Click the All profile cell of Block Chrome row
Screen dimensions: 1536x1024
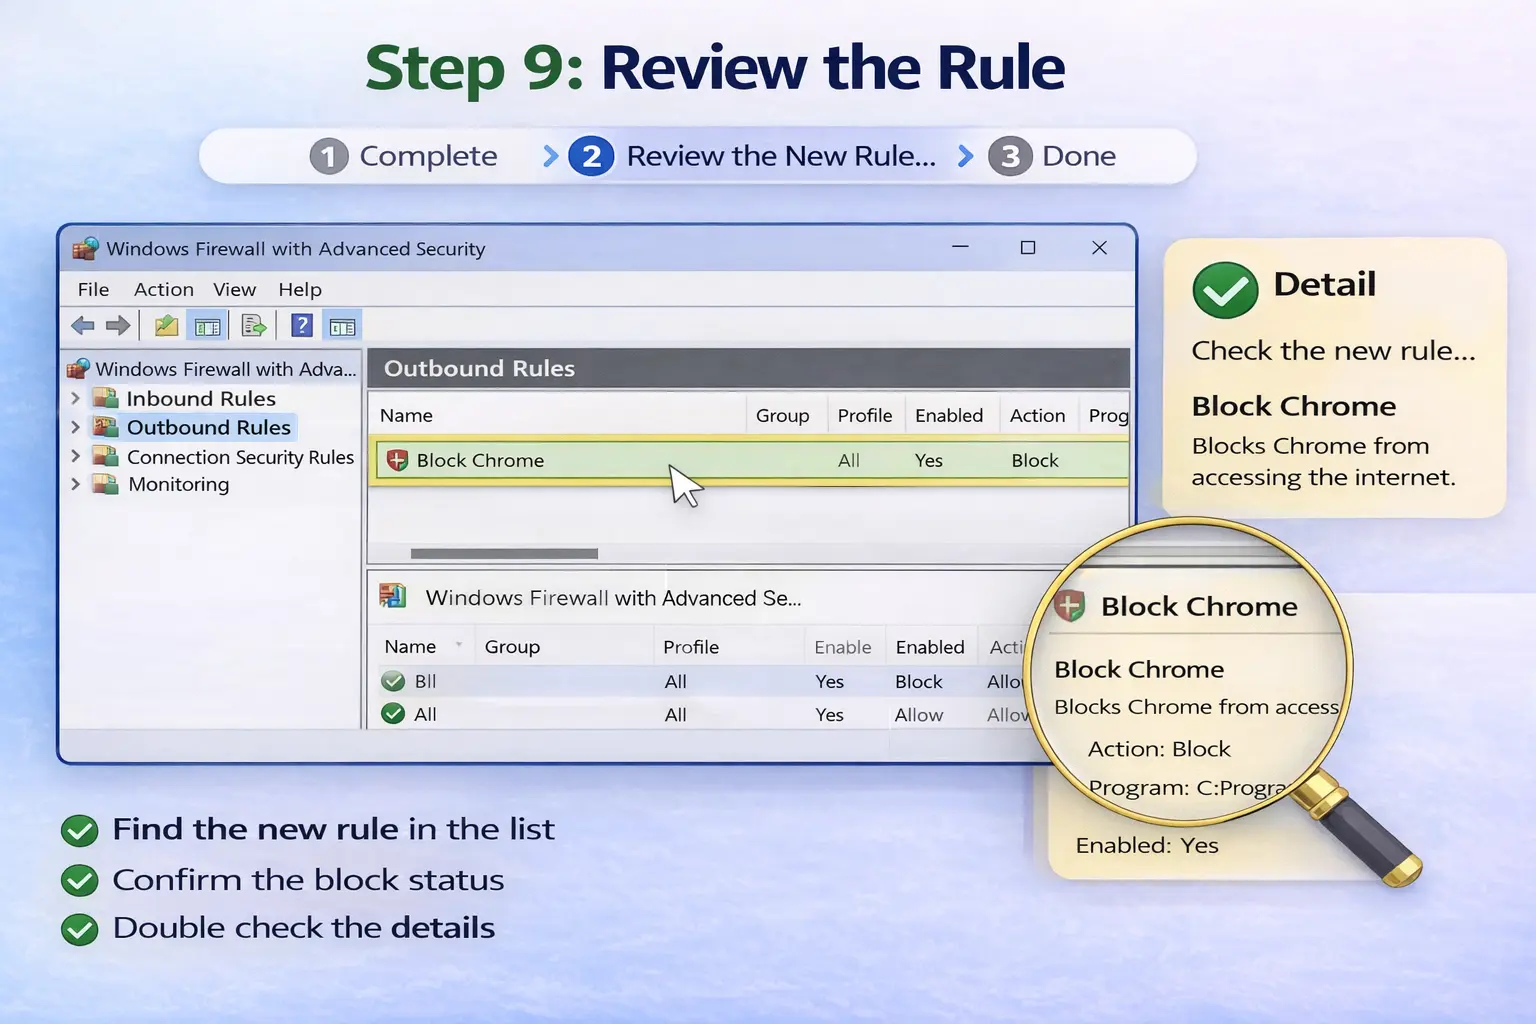click(x=849, y=460)
